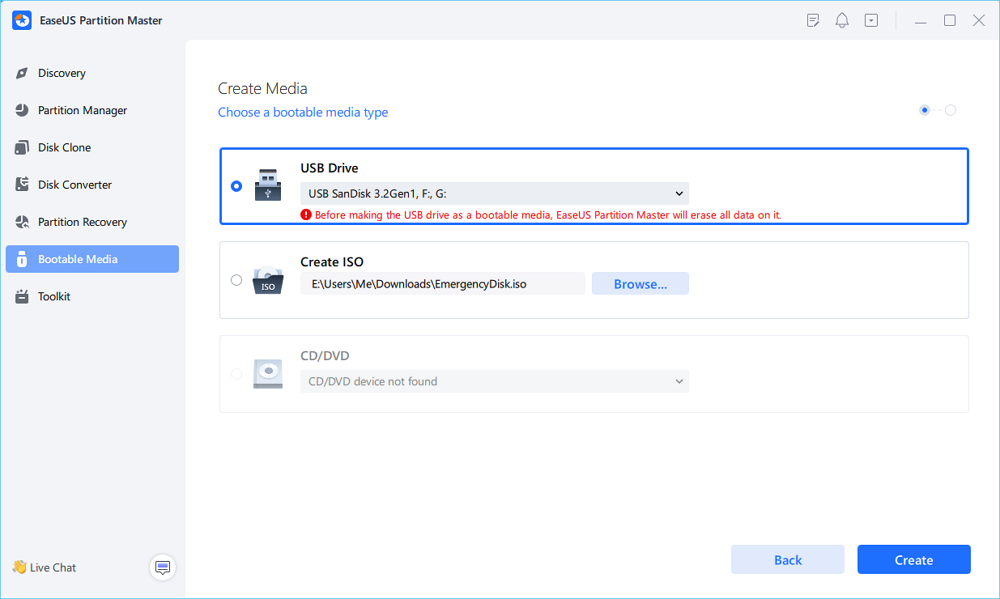Open Discovery in the sidebar
Screen dimensions: 1000x599
point(92,73)
